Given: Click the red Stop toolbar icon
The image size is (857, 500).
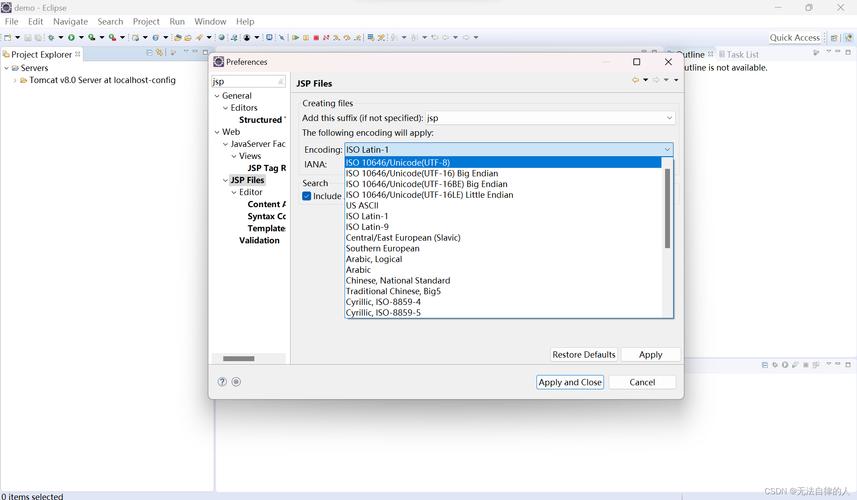Looking at the screenshot, I should [316, 38].
